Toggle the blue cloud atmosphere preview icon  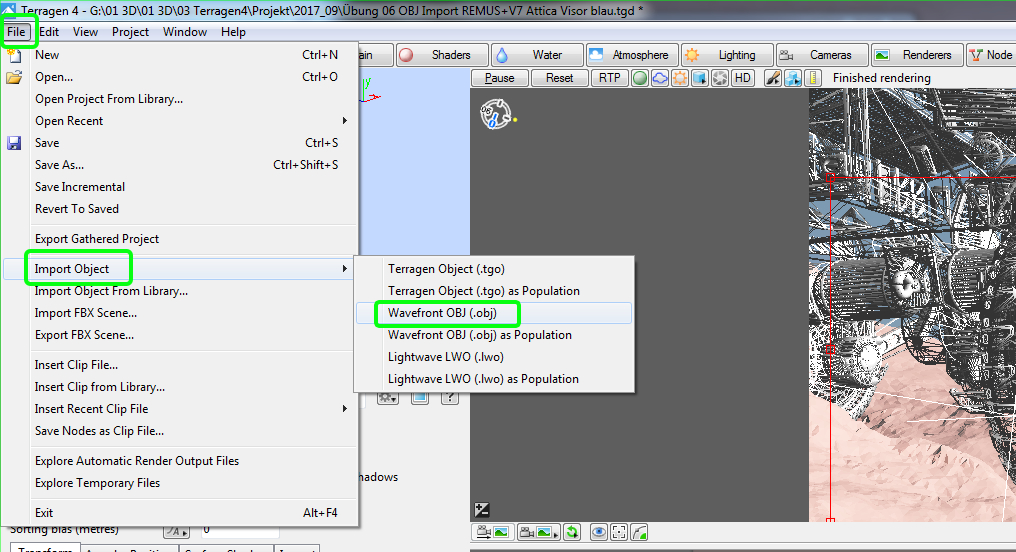660,78
